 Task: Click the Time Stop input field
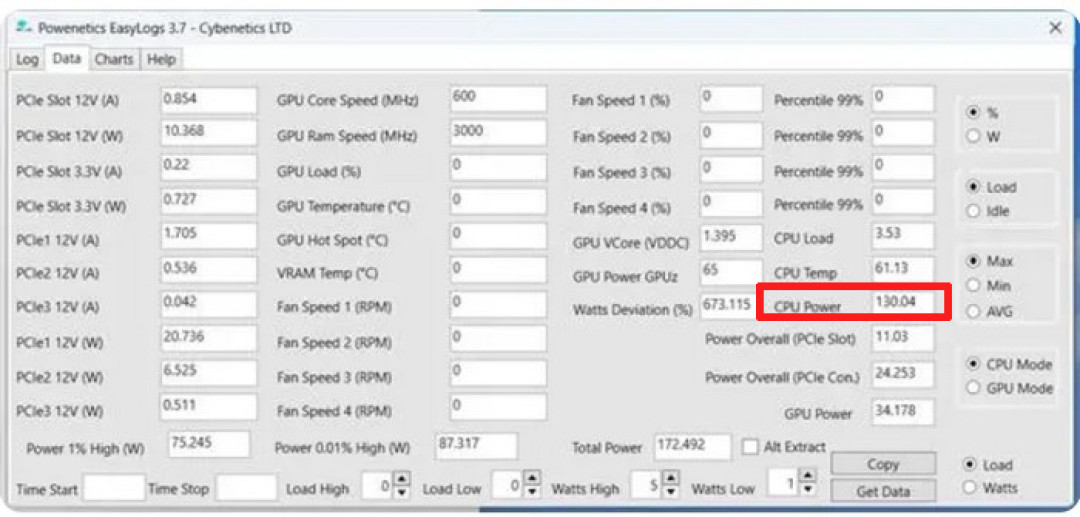click(x=246, y=487)
